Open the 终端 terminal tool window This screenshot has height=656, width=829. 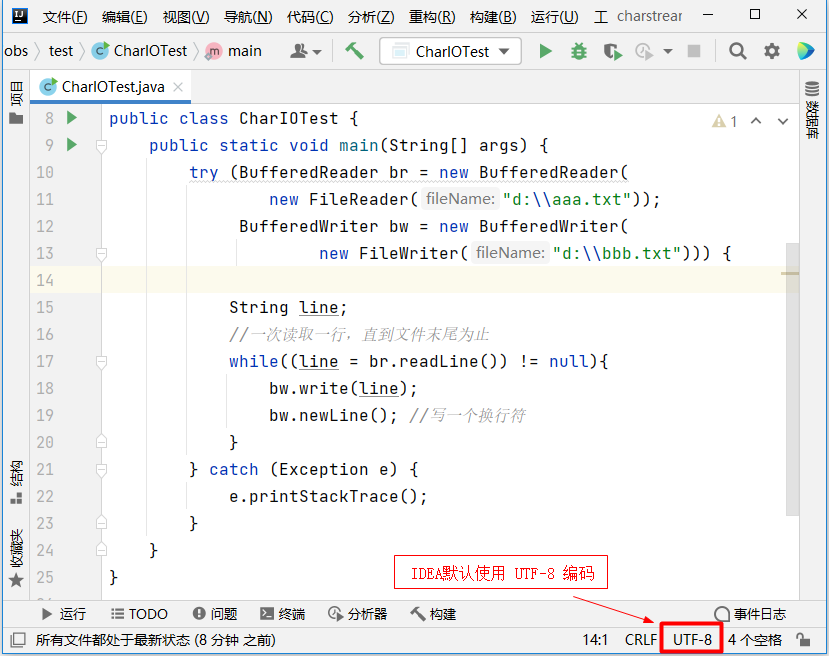[283, 614]
